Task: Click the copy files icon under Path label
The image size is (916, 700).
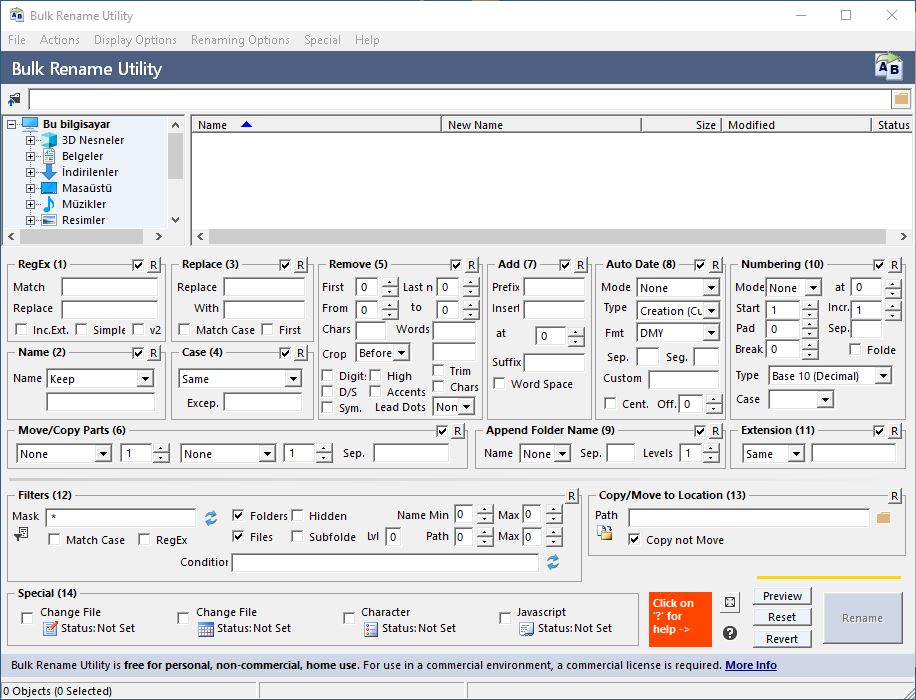Action: click(x=605, y=532)
